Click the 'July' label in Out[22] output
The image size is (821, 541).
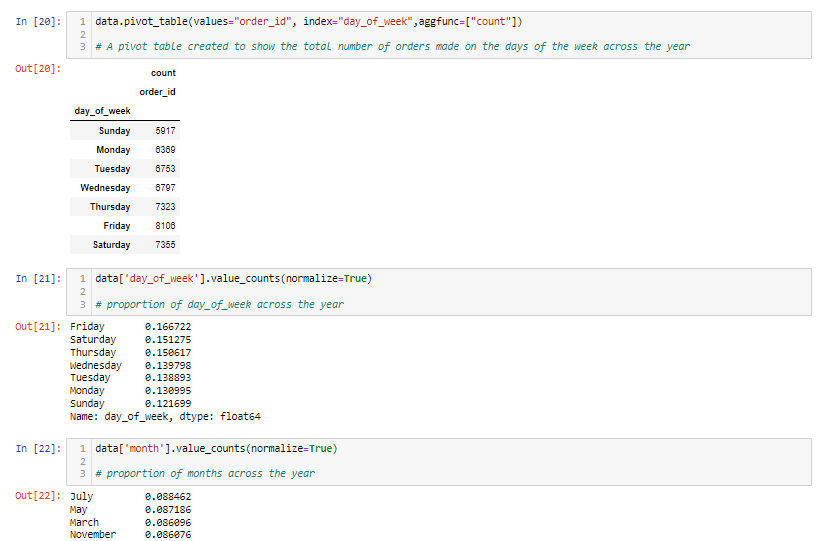point(81,496)
